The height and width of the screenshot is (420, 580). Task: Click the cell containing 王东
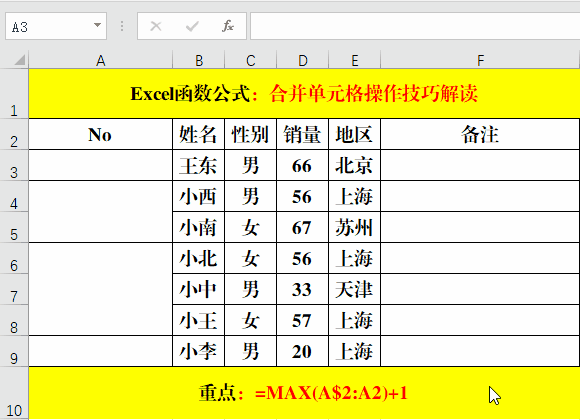tap(199, 165)
